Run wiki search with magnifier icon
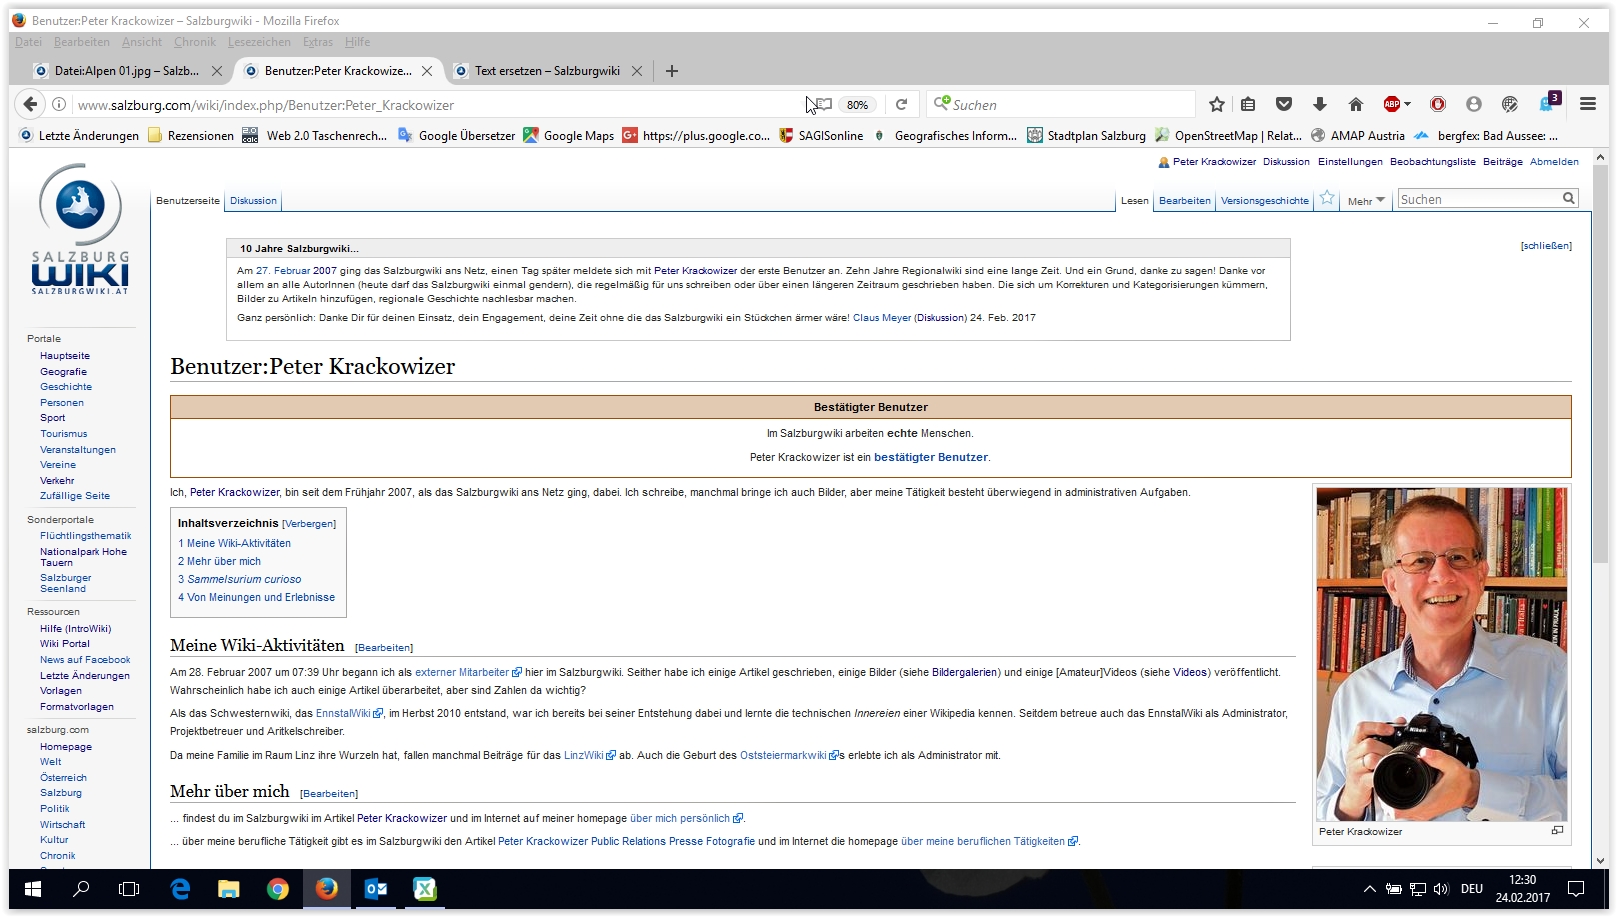 click(1569, 199)
